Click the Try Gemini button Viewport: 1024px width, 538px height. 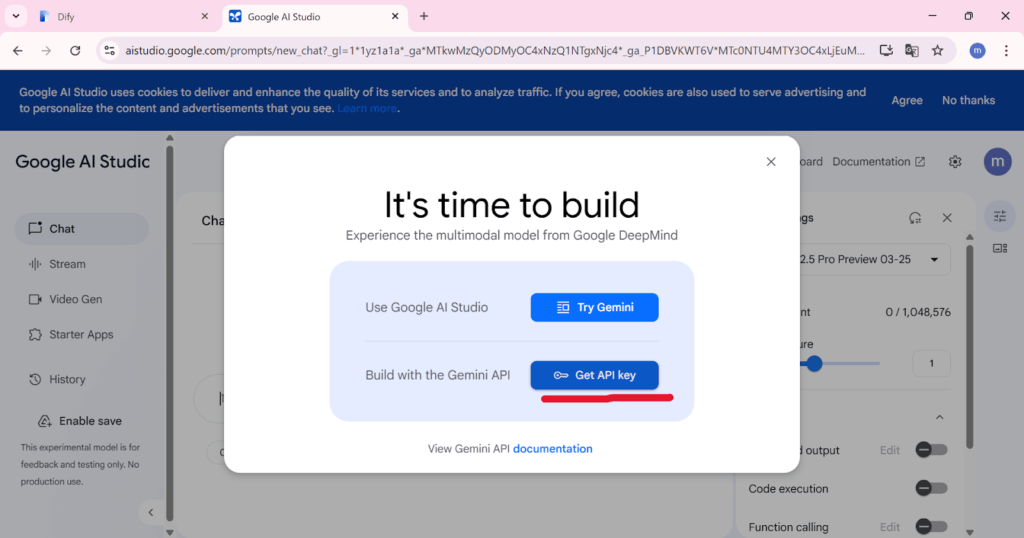(x=594, y=307)
